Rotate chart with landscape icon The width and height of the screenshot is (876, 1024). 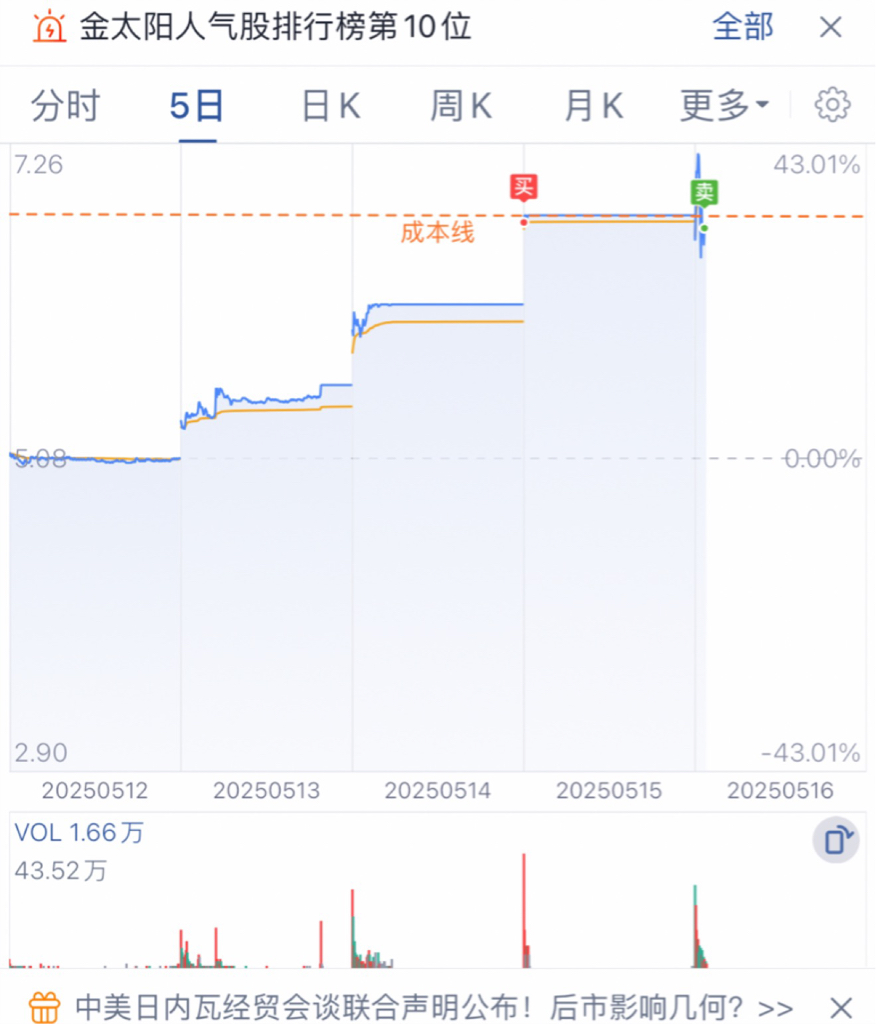pos(836,840)
